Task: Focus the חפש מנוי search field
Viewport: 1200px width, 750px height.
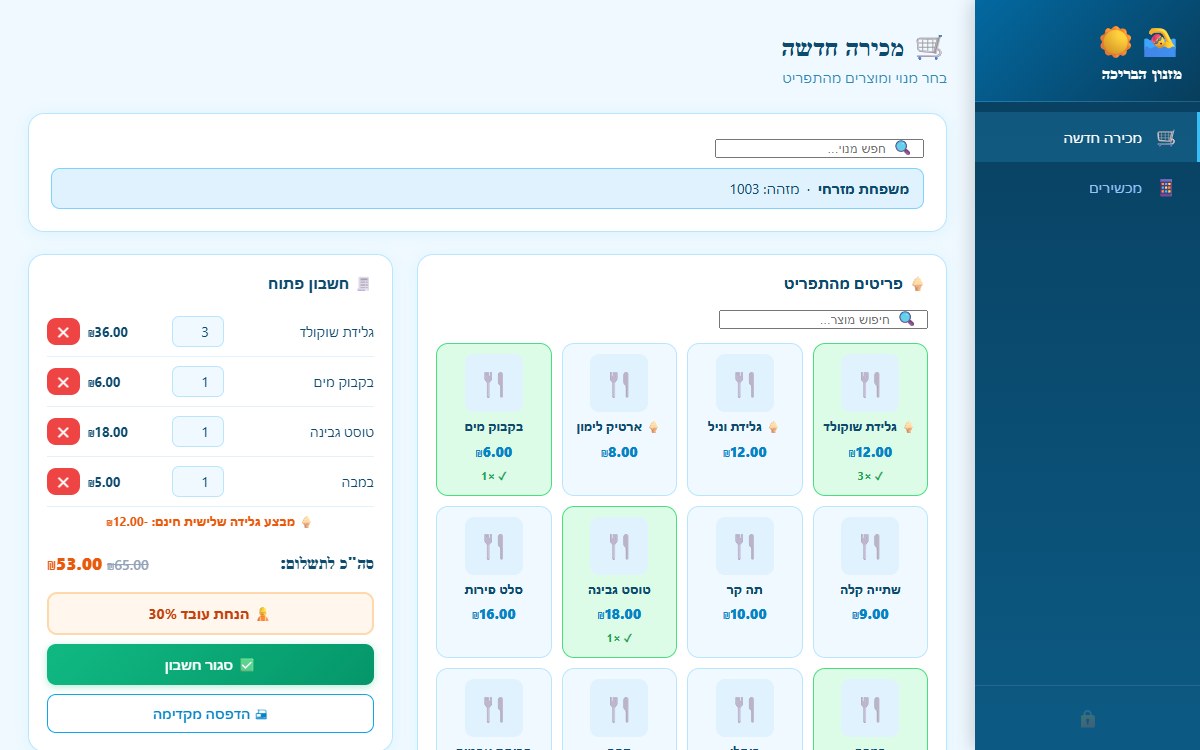Action: 819,148
